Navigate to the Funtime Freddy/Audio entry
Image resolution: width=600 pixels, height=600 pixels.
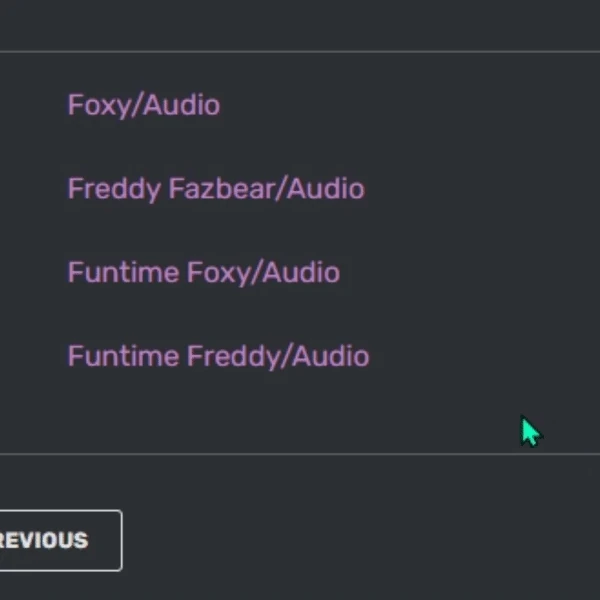coord(218,357)
